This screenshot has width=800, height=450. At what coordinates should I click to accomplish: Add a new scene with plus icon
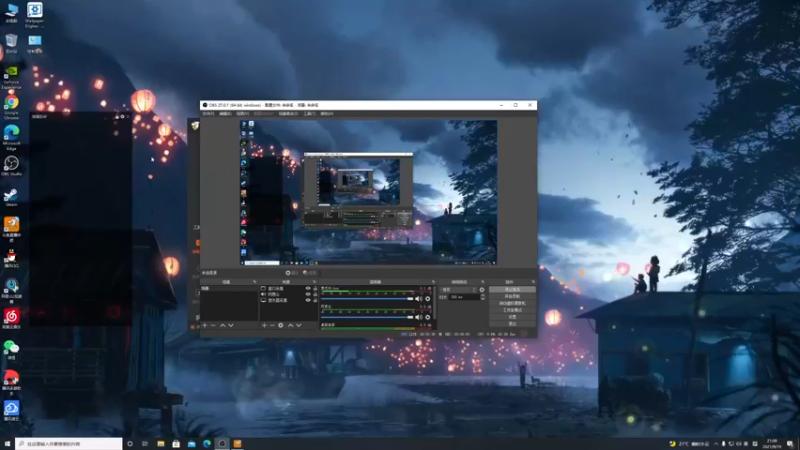click(x=205, y=325)
